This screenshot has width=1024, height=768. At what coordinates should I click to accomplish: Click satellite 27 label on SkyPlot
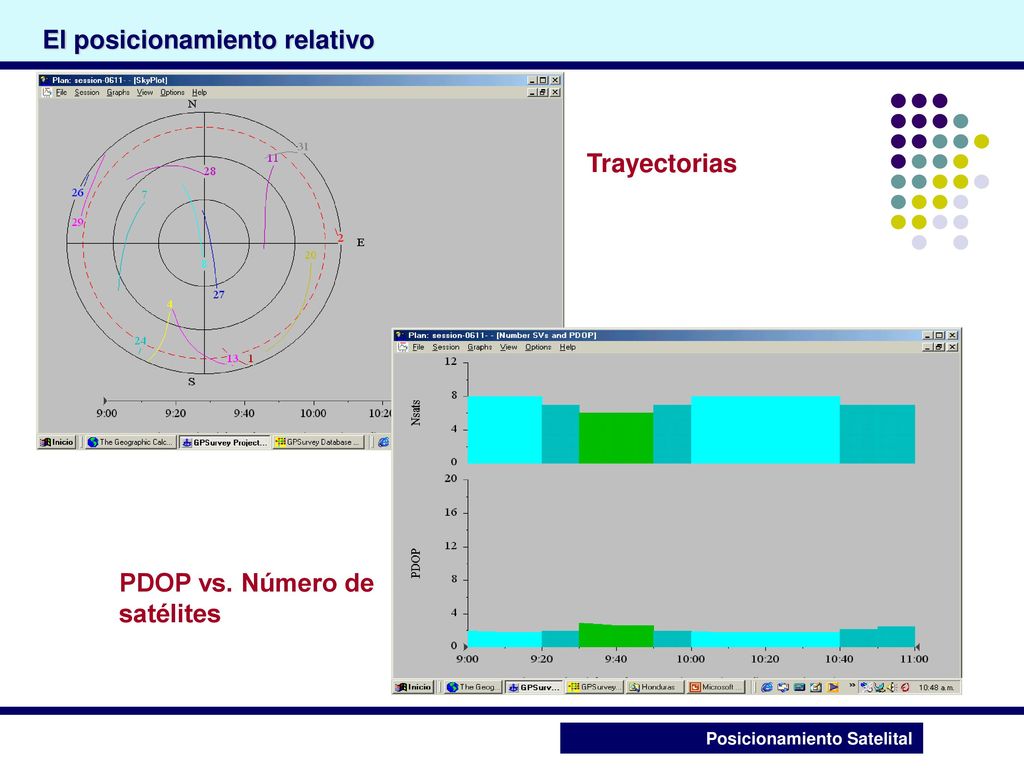219,295
